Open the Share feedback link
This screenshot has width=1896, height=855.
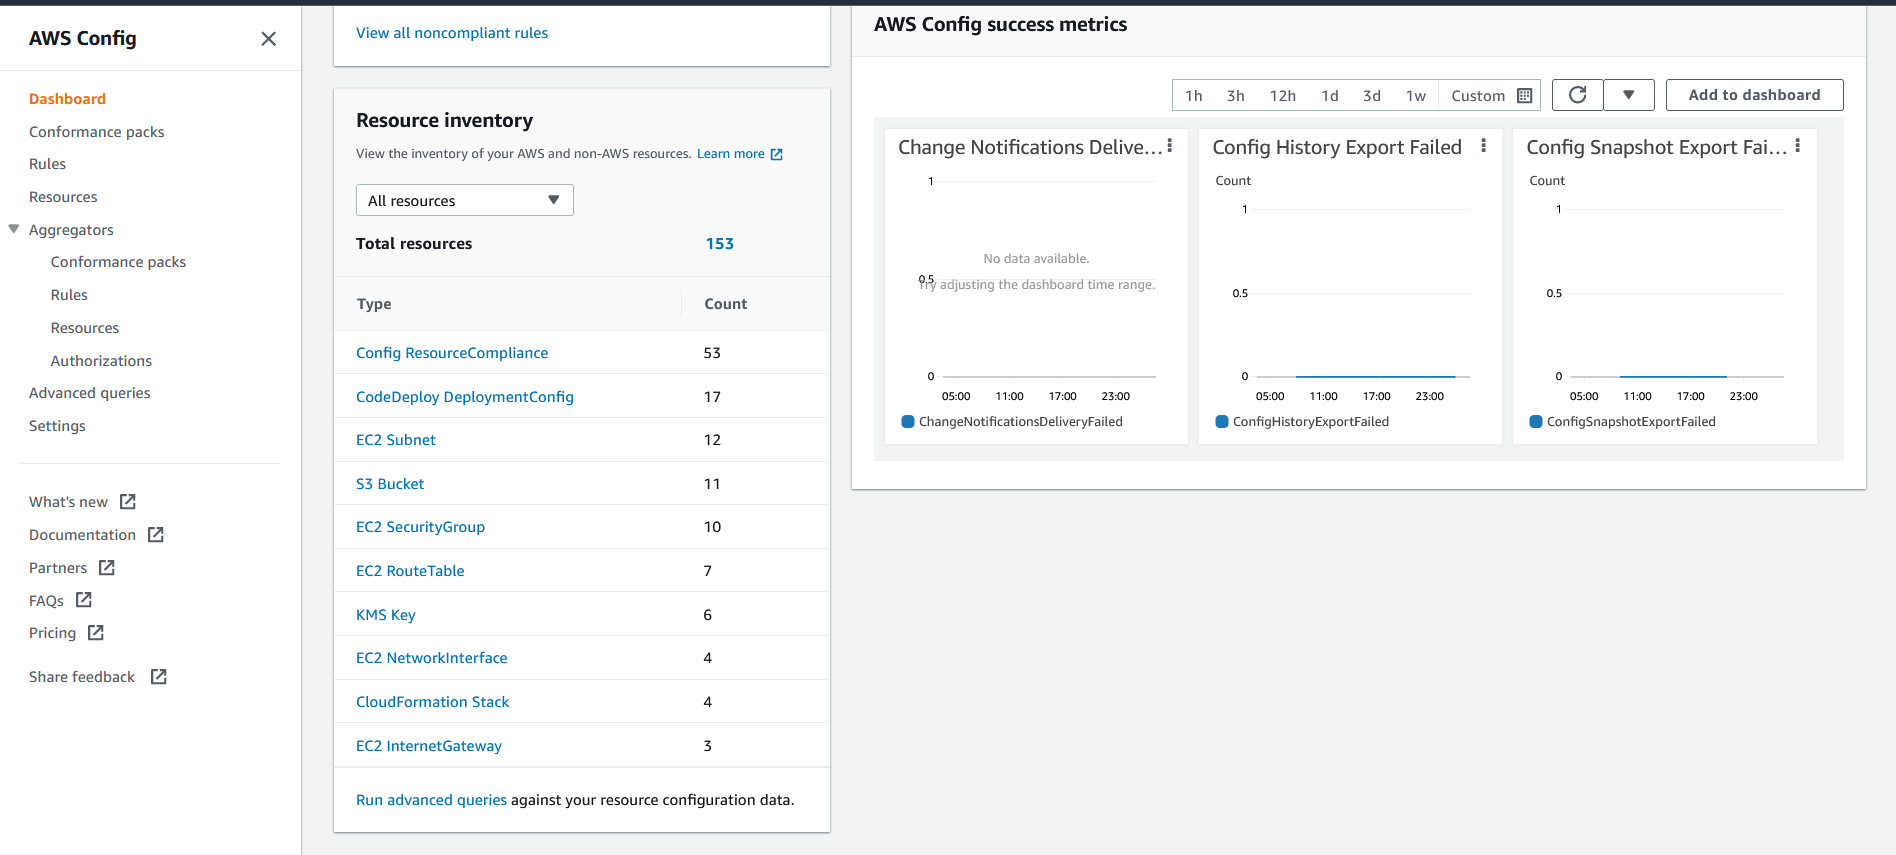(x=82, y=677)
